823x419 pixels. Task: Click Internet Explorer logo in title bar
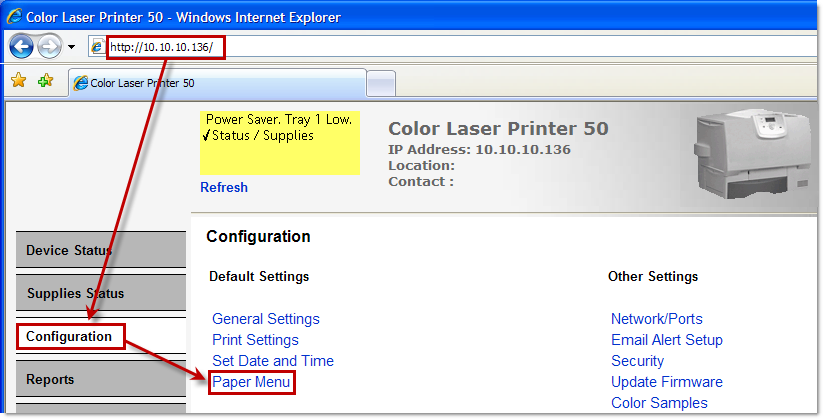[14, 17]
